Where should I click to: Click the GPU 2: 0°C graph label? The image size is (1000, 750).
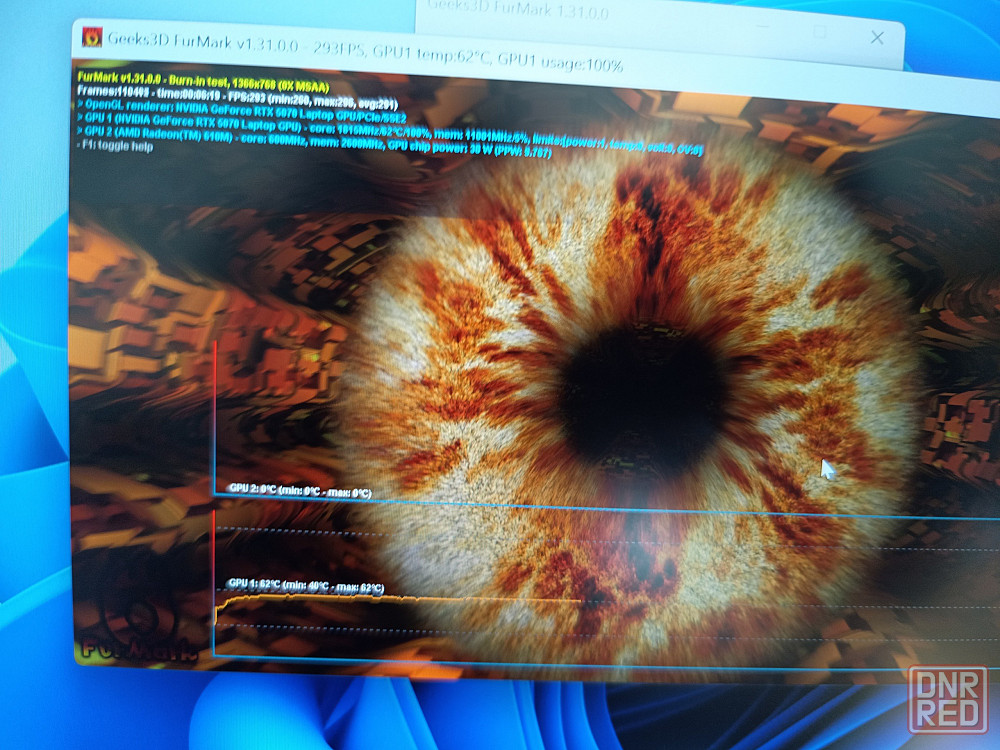coord(300,490)
